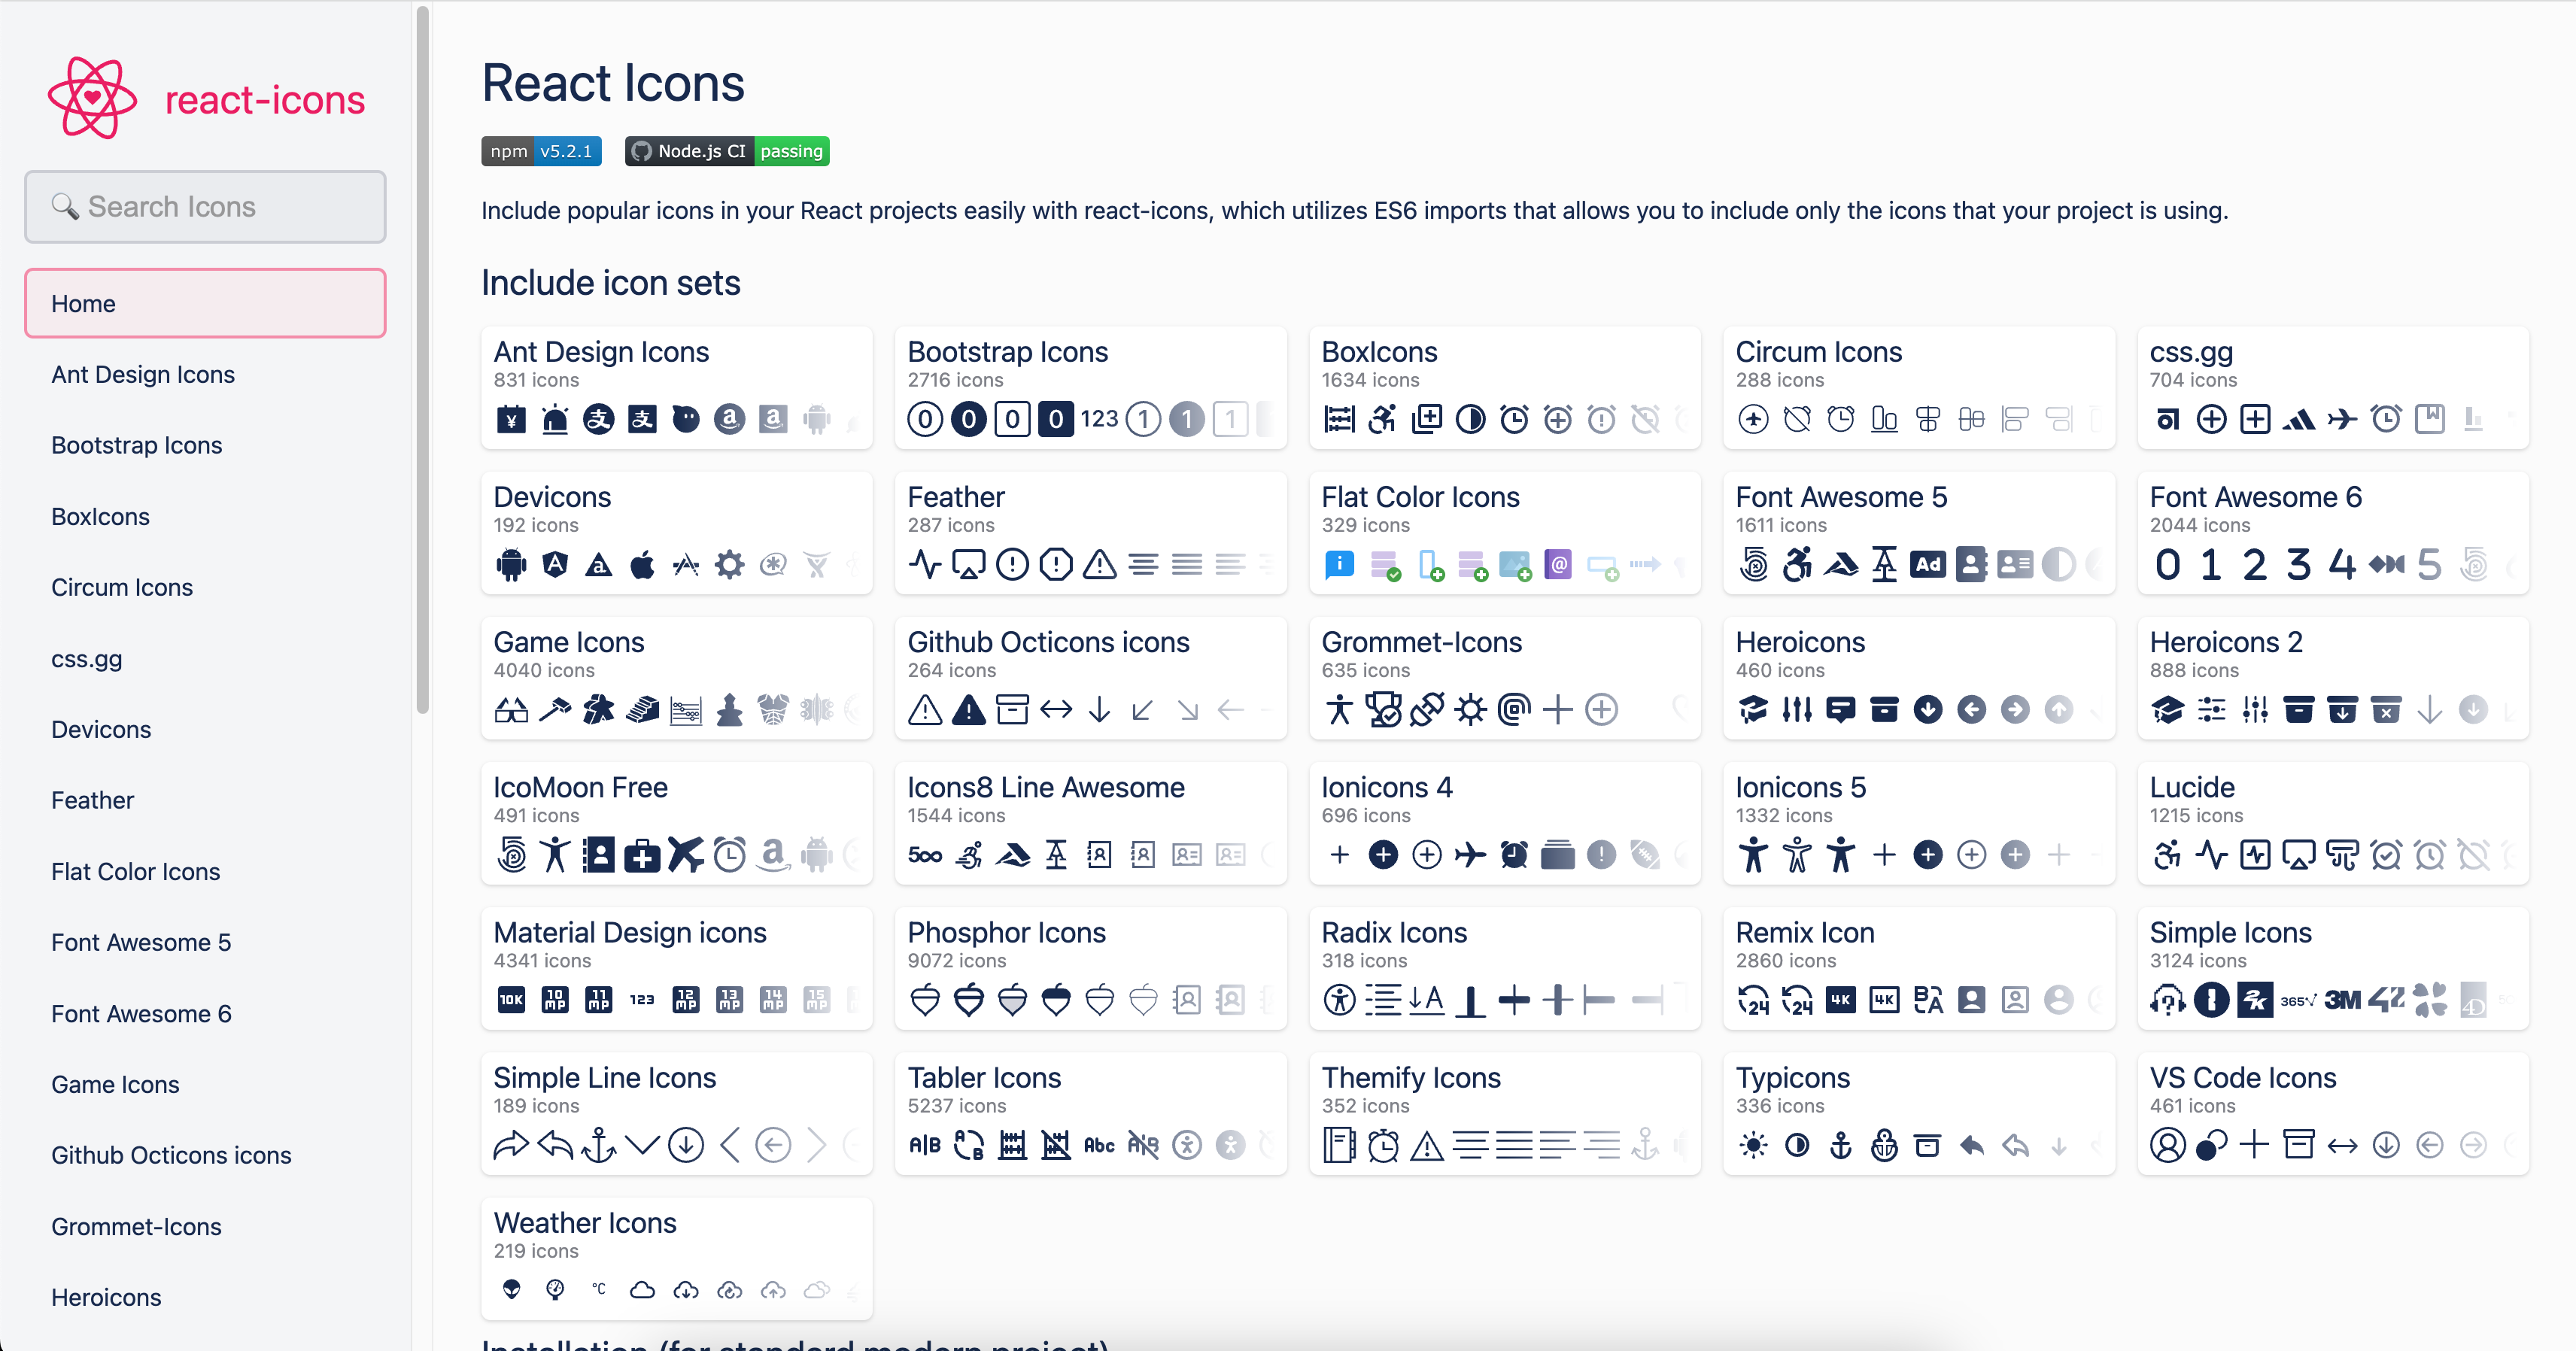Click the airplane icon in Ionicons 4 card
2576x1351 pixels.
pos(1470,855)
